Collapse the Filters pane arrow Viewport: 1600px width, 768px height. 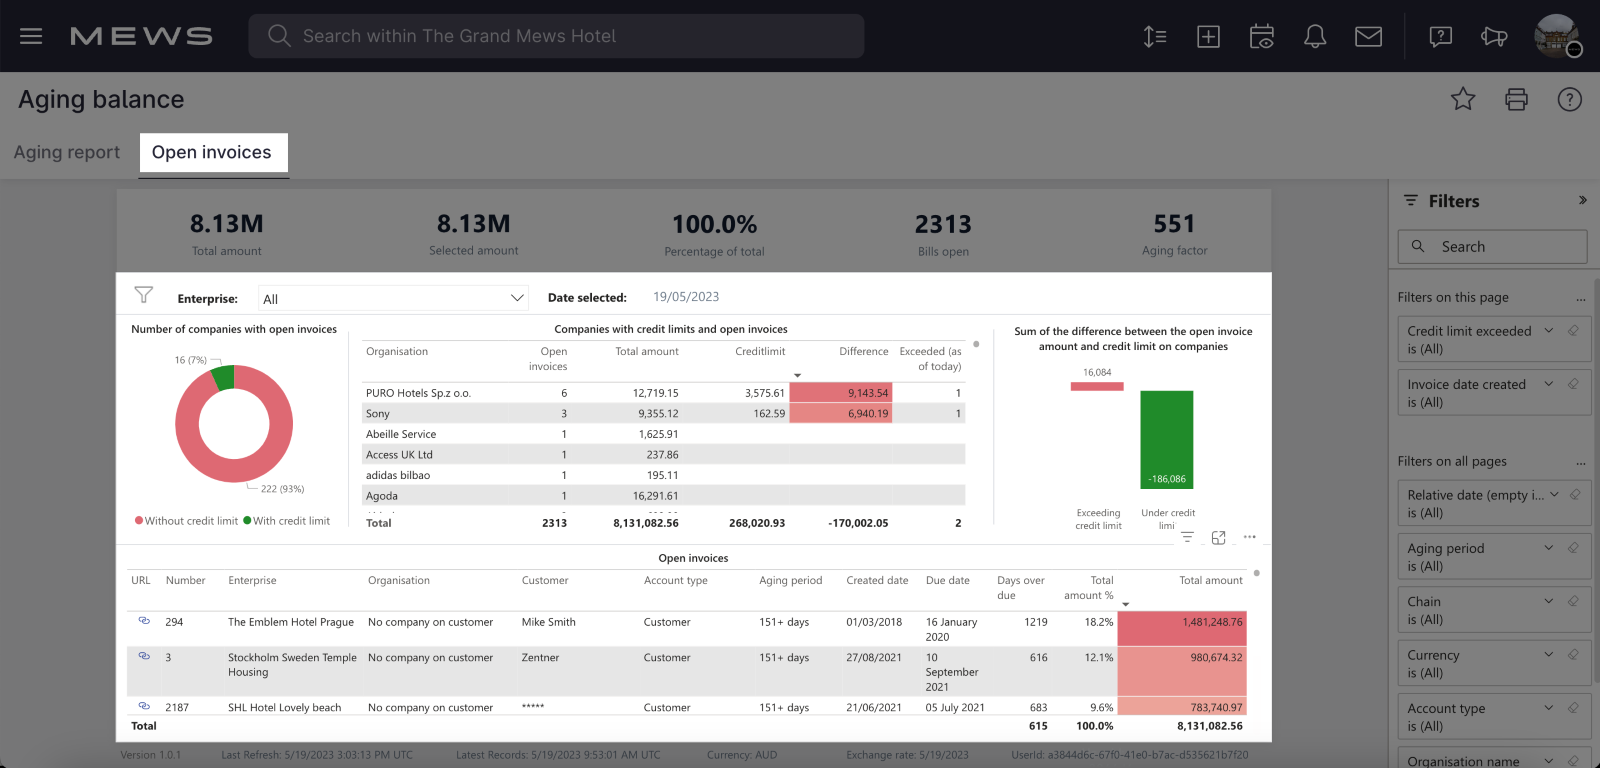(1582, 200)
